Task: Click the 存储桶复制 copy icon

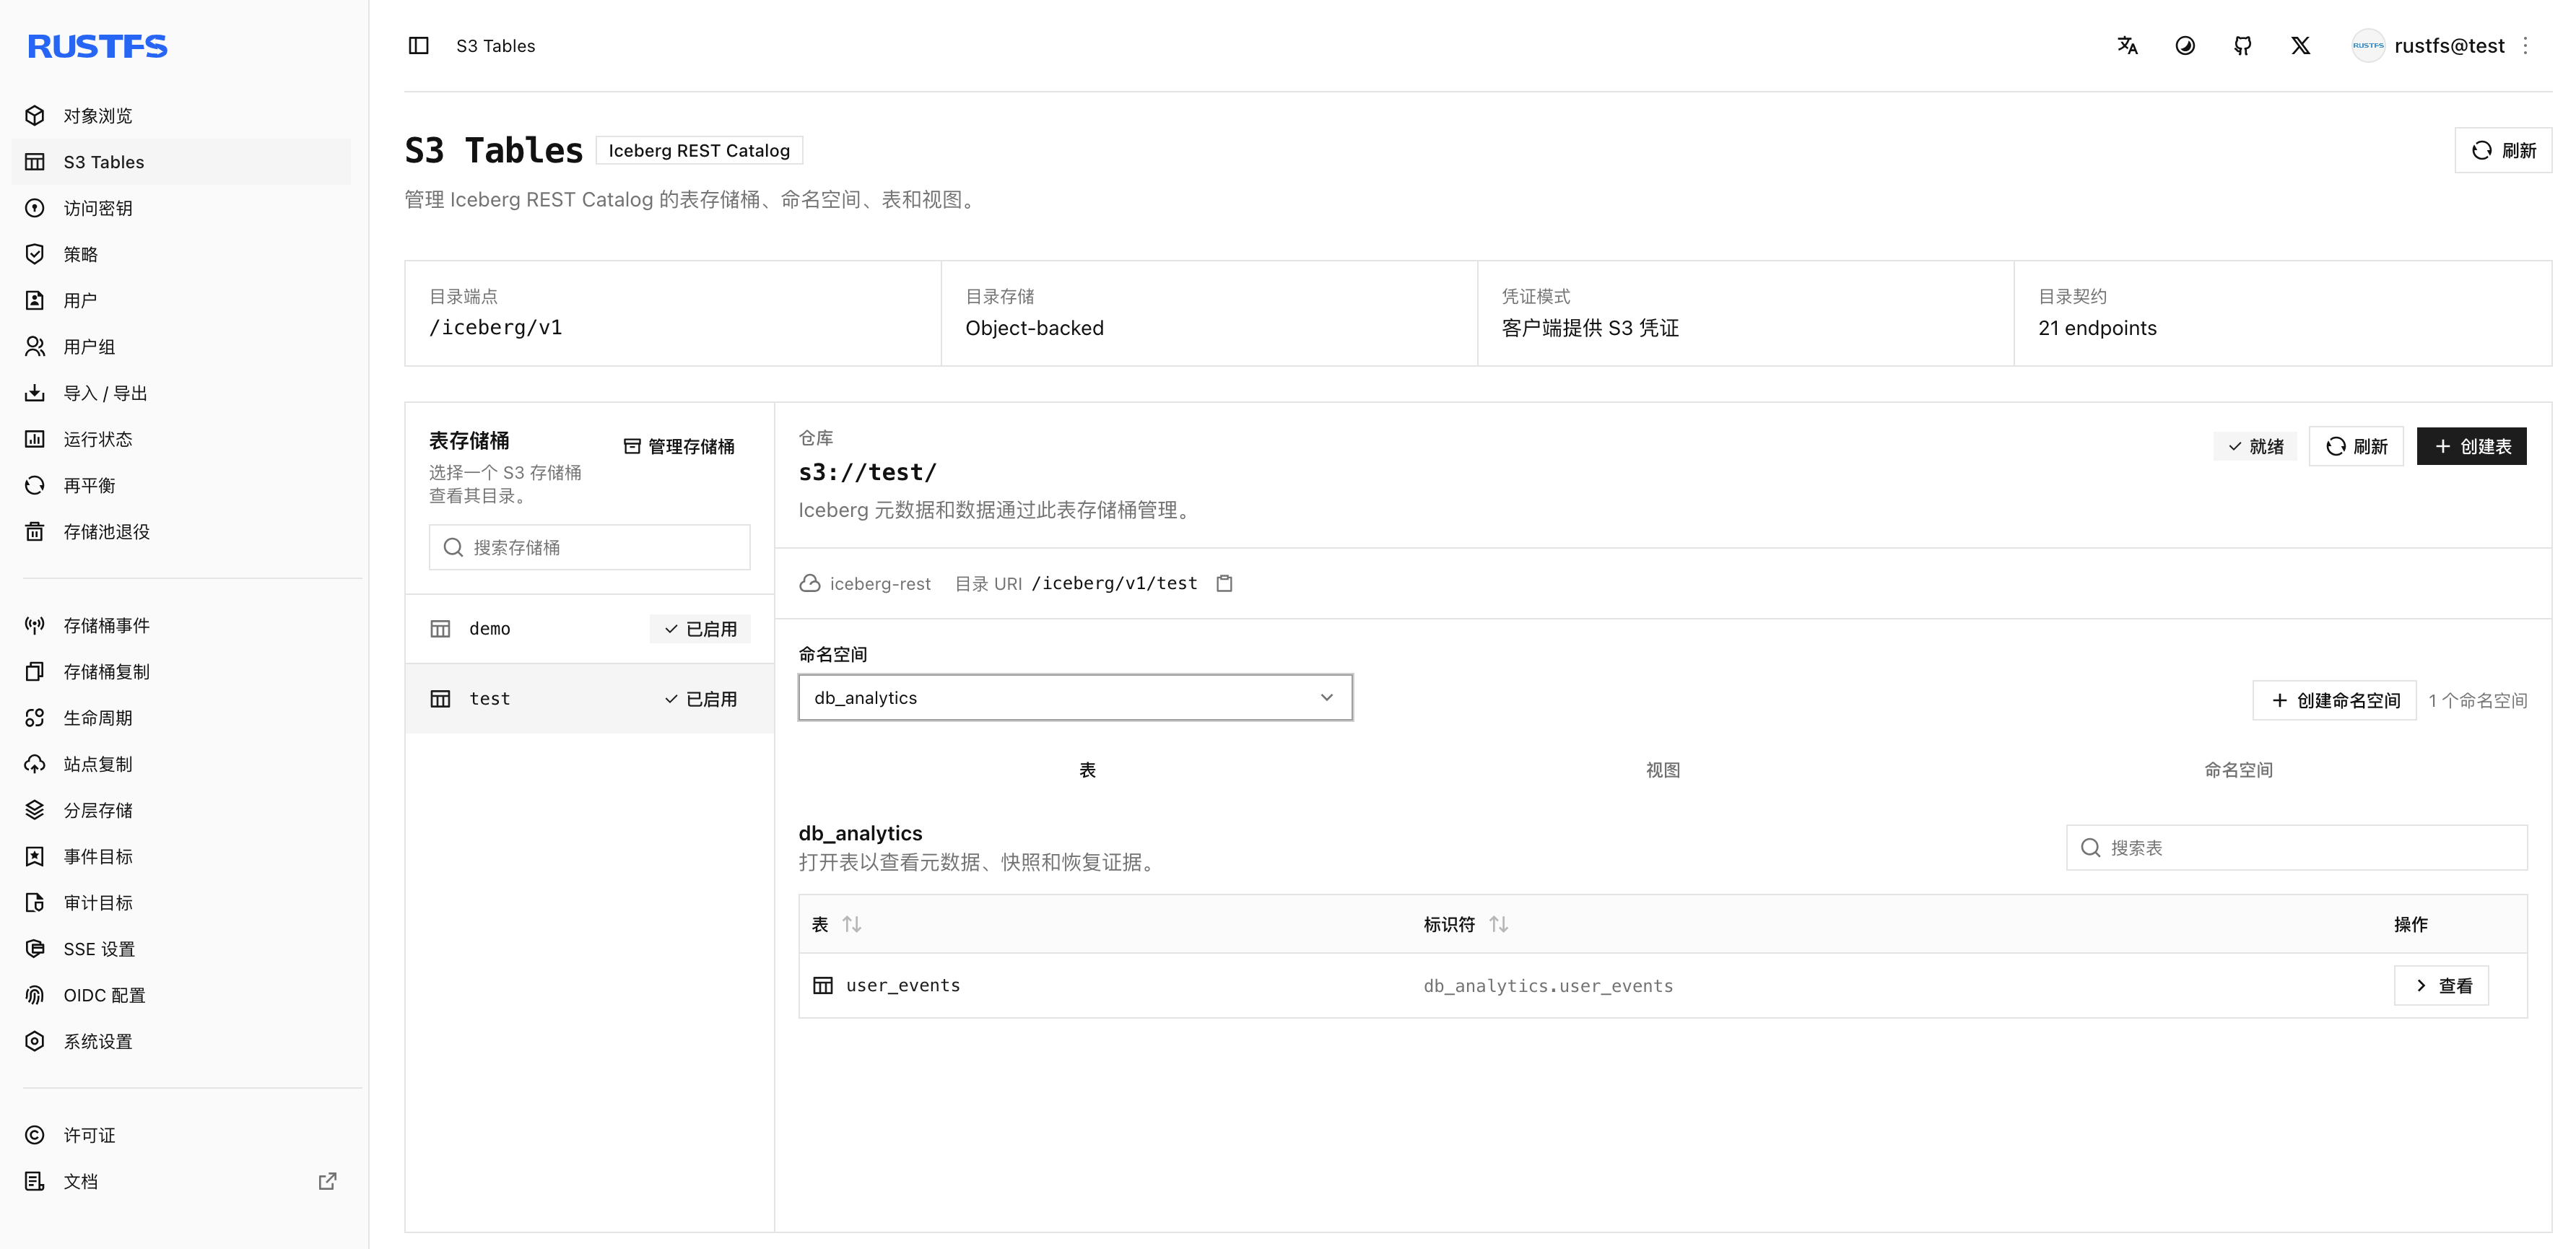Action: click(x=35, y=671)
